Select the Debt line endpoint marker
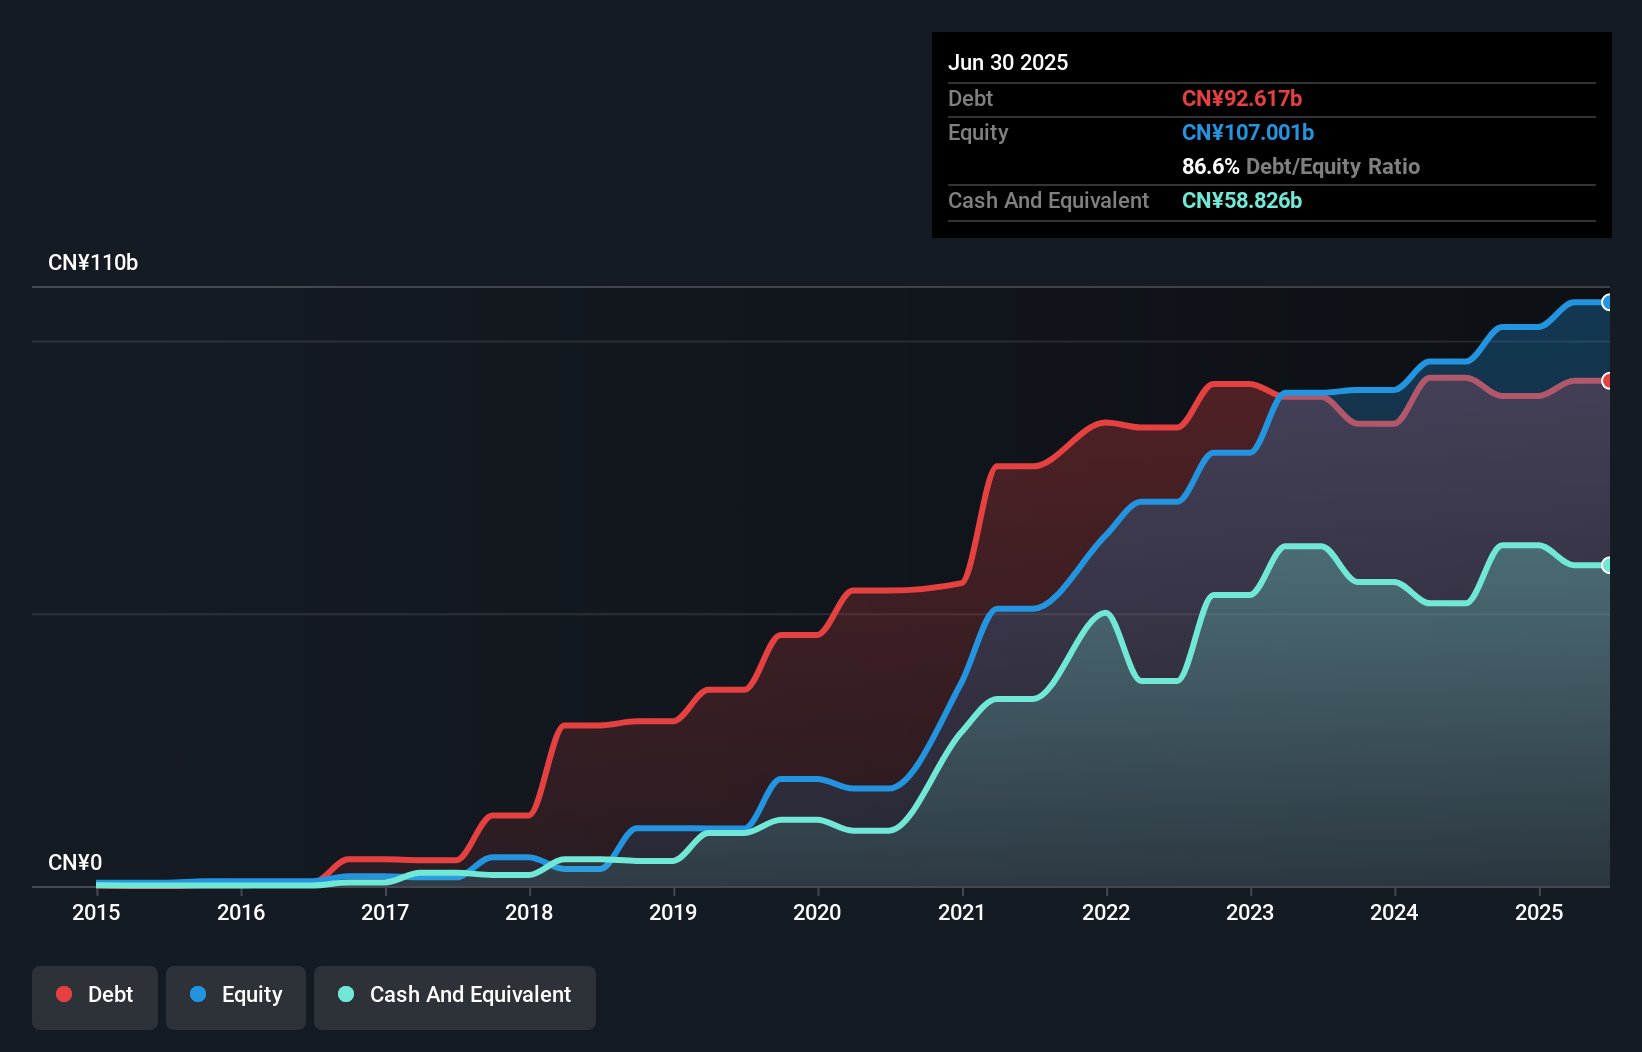This screenshot has height=1052, width=1642. click(x=1607, y=381)
